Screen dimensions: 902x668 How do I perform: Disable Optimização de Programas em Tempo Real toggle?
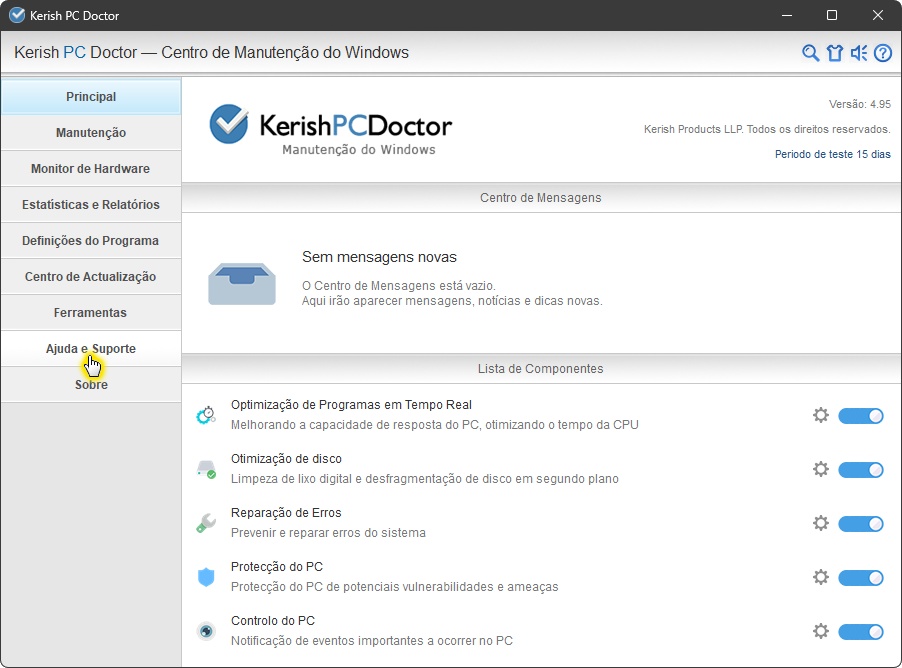860,416
